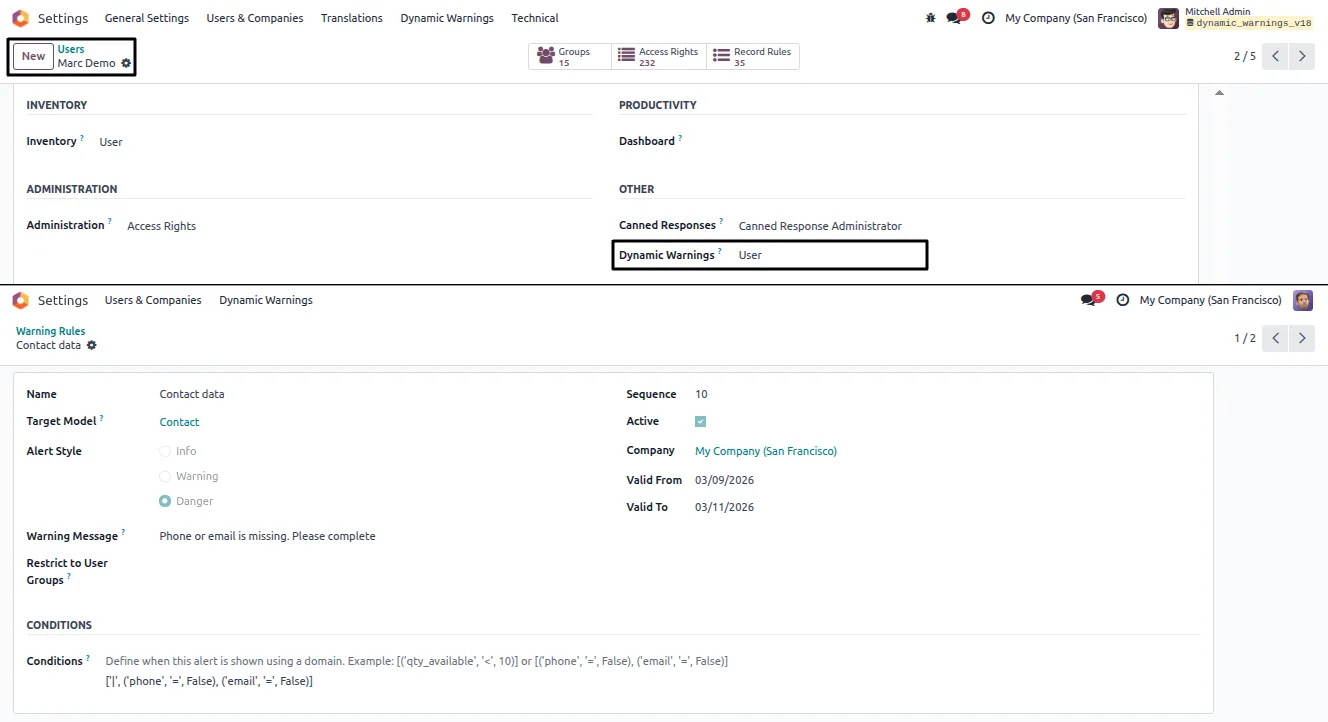Toggle the Active checkbox
The width and height of the screenshot is (1328, 722).
700,421
